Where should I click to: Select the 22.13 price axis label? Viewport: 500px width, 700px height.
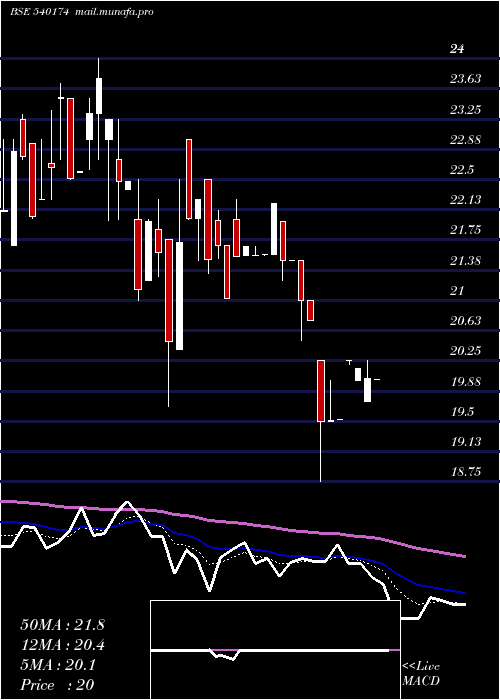coord(465,200)
